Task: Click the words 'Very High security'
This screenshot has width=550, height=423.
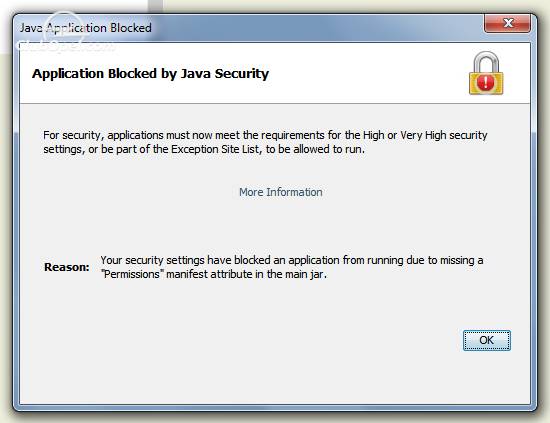Action: [444, 135]
